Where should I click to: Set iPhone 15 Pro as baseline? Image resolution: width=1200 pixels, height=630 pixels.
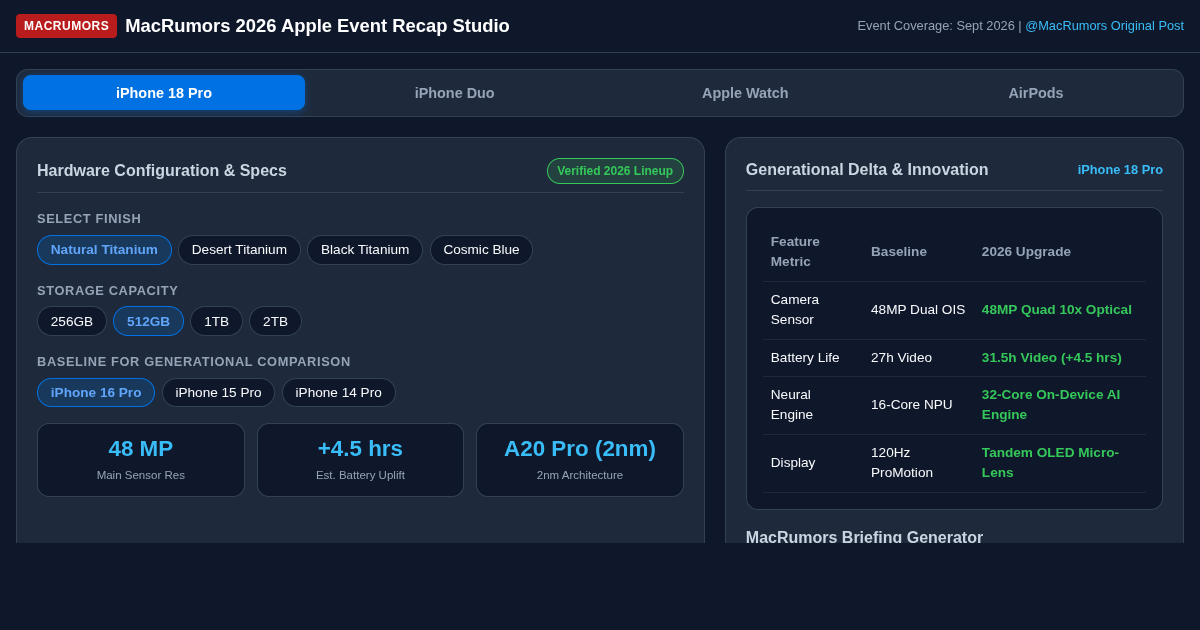[x=218, y=392]
